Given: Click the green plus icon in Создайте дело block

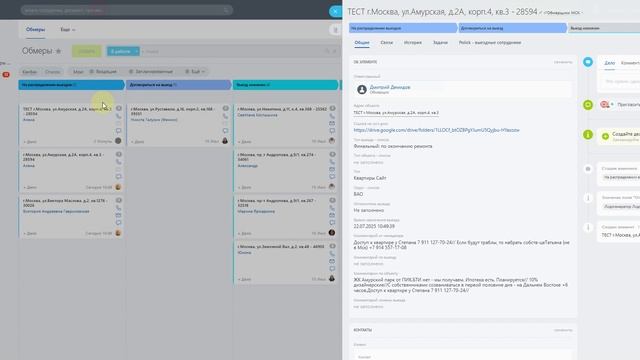Looking at the screenshot, I should [x=605, y=136].
